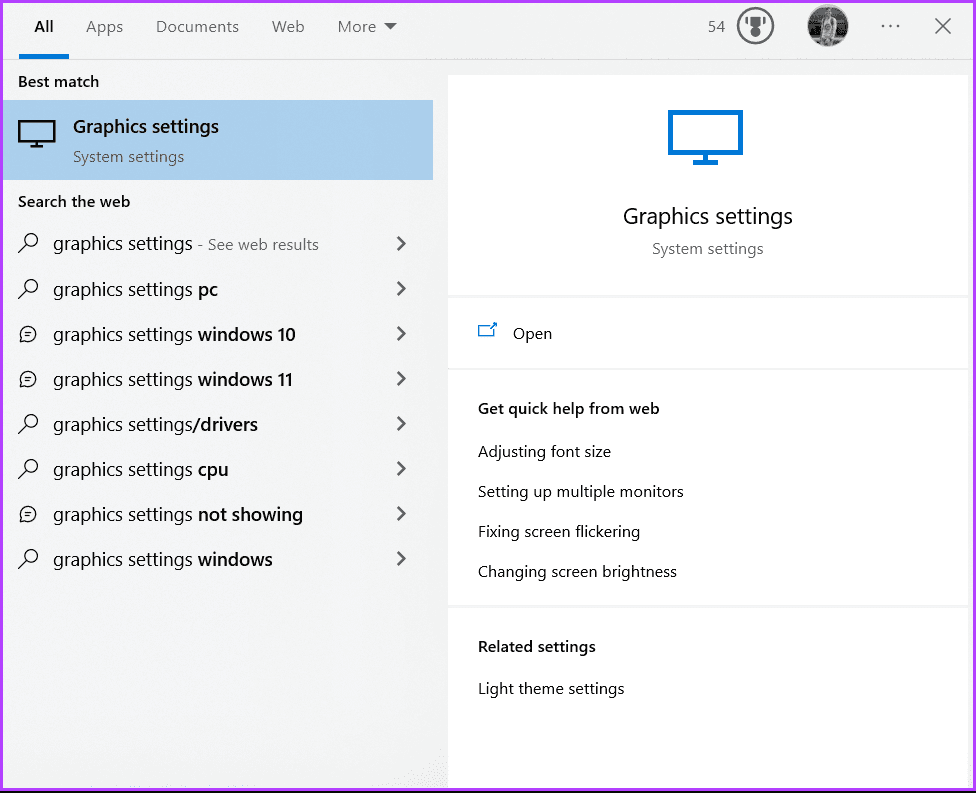976x793 pixels.
Task: Open 'Fixing screen flickering' help link
Action: (x=558, y=532)
